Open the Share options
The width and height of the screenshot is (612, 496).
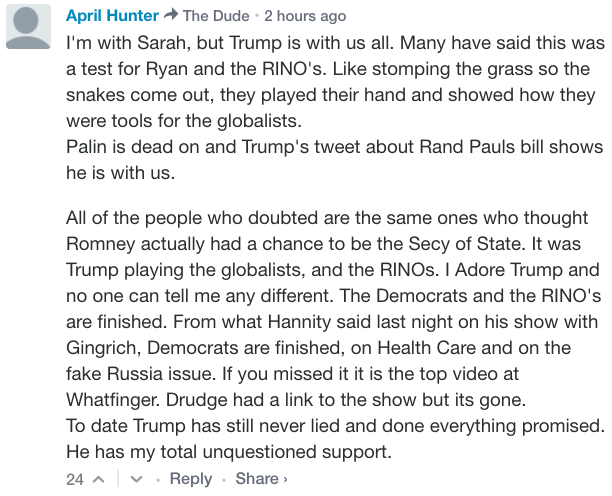pos(257,478)
